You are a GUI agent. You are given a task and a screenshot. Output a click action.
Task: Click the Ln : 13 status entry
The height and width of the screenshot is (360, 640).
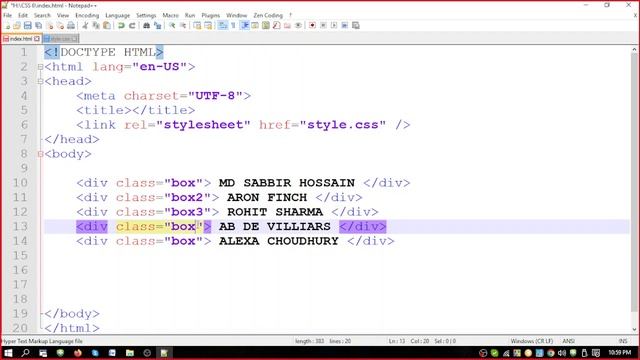(396, 341)
